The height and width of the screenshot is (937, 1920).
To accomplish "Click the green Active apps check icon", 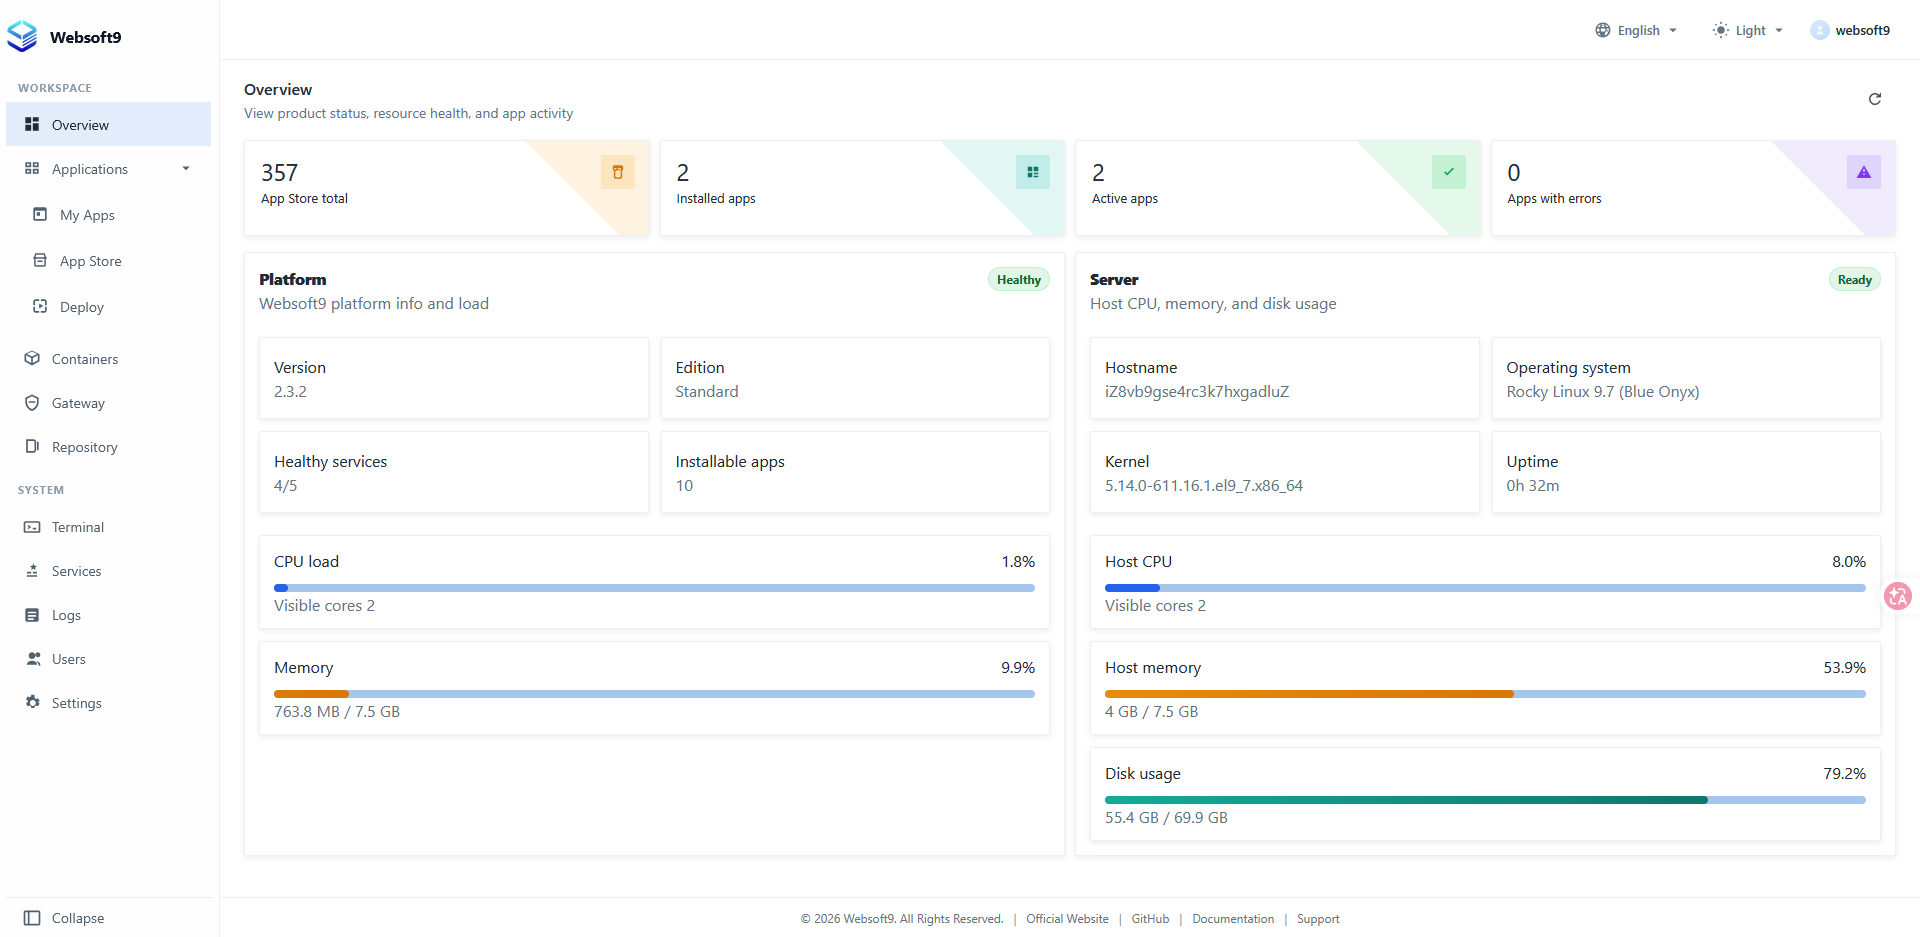I will [1449, 172].
